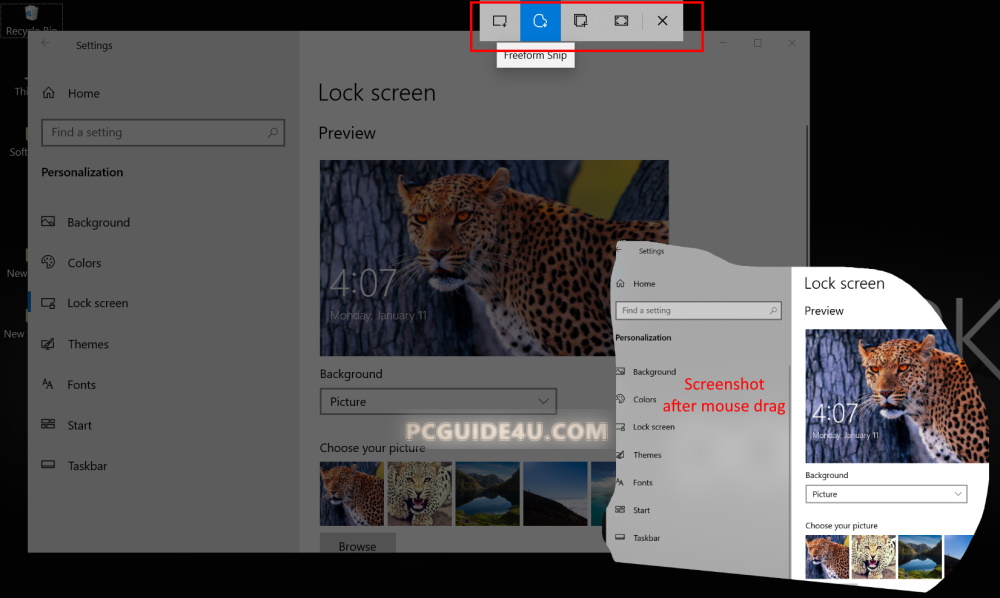This screenshot has height=598, width=1000.
Task: Choose the mountain lake thumbnail in main window
Action: [487, 493]
